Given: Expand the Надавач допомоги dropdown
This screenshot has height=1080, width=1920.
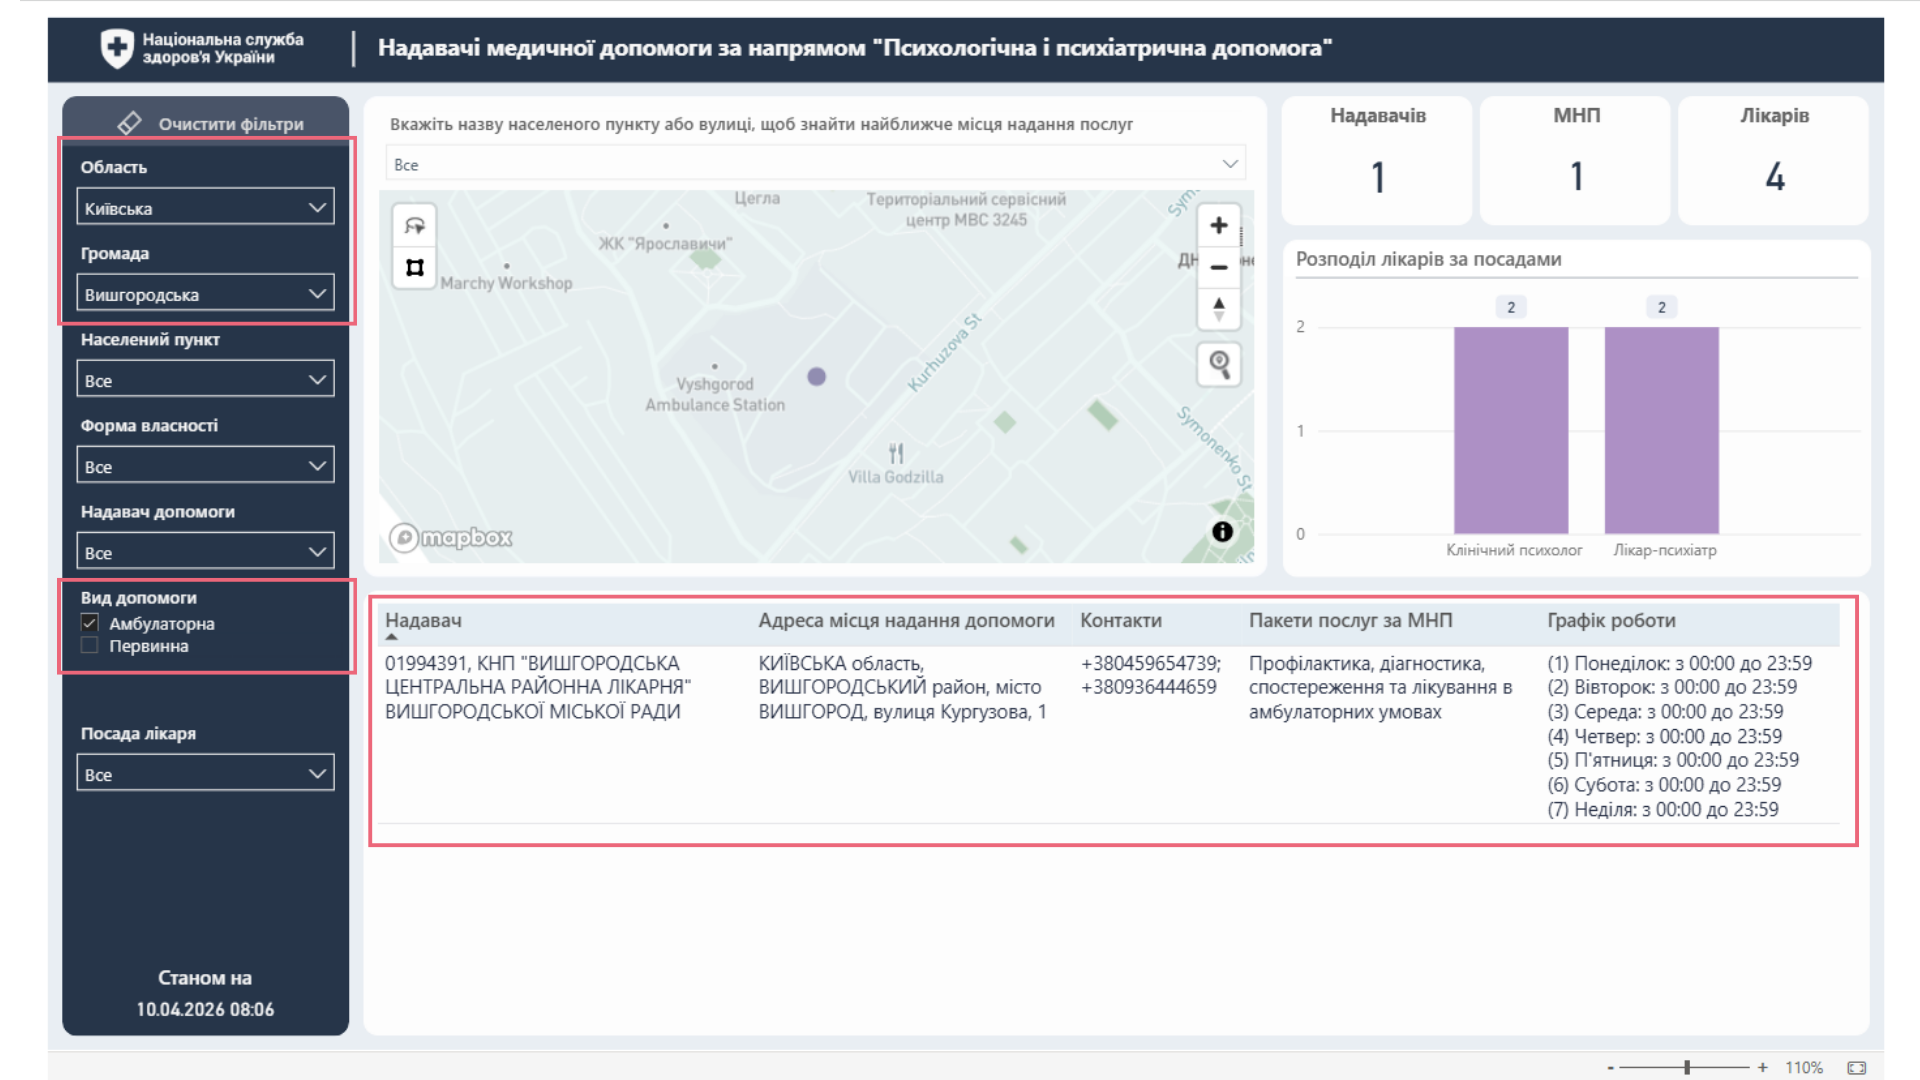Looking at the screenshot, I should [205, 552].
